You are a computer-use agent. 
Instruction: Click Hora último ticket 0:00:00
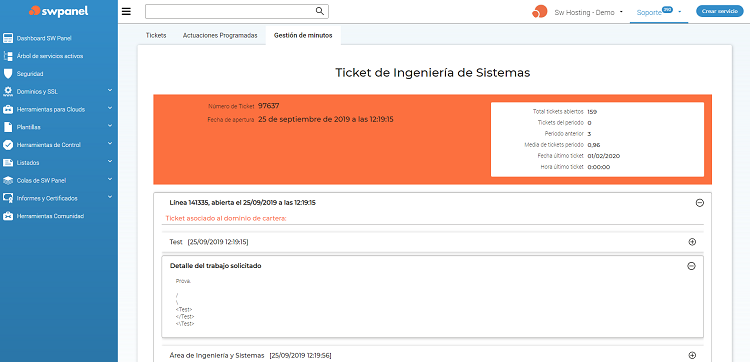tap(598, 167)
